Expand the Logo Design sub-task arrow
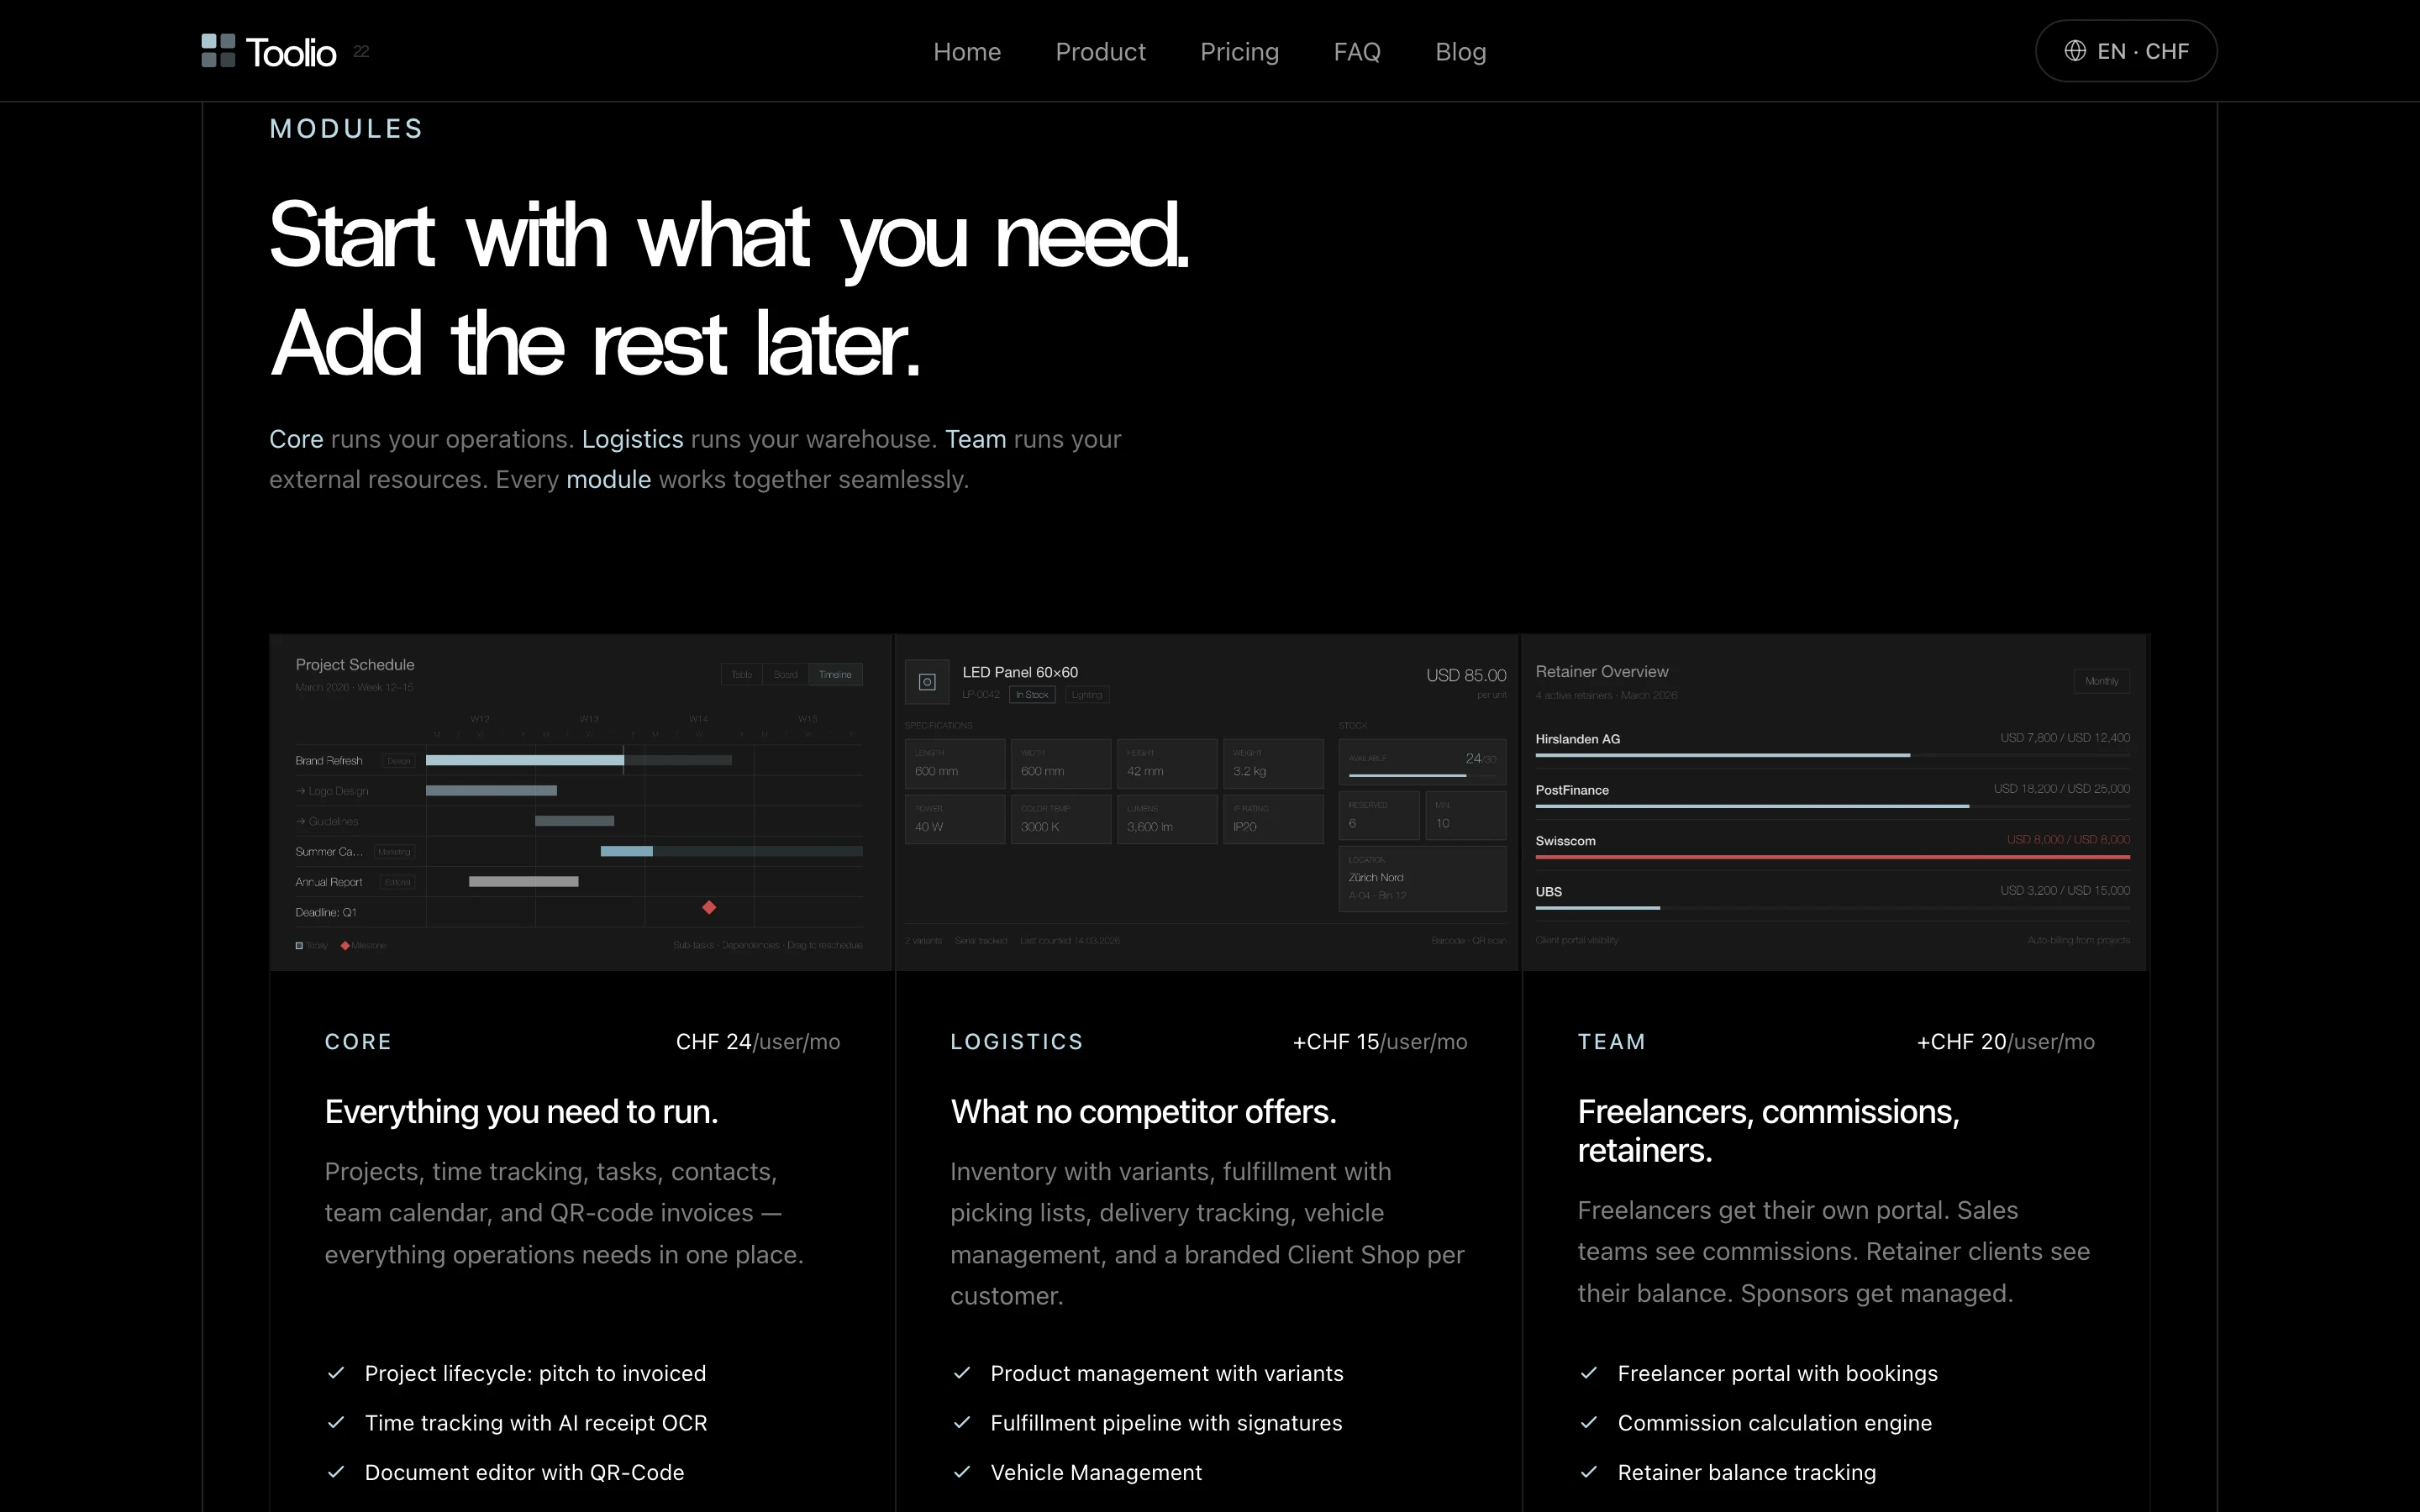This screenshot has width=2420, height=1512. click(x=301, y=791)
